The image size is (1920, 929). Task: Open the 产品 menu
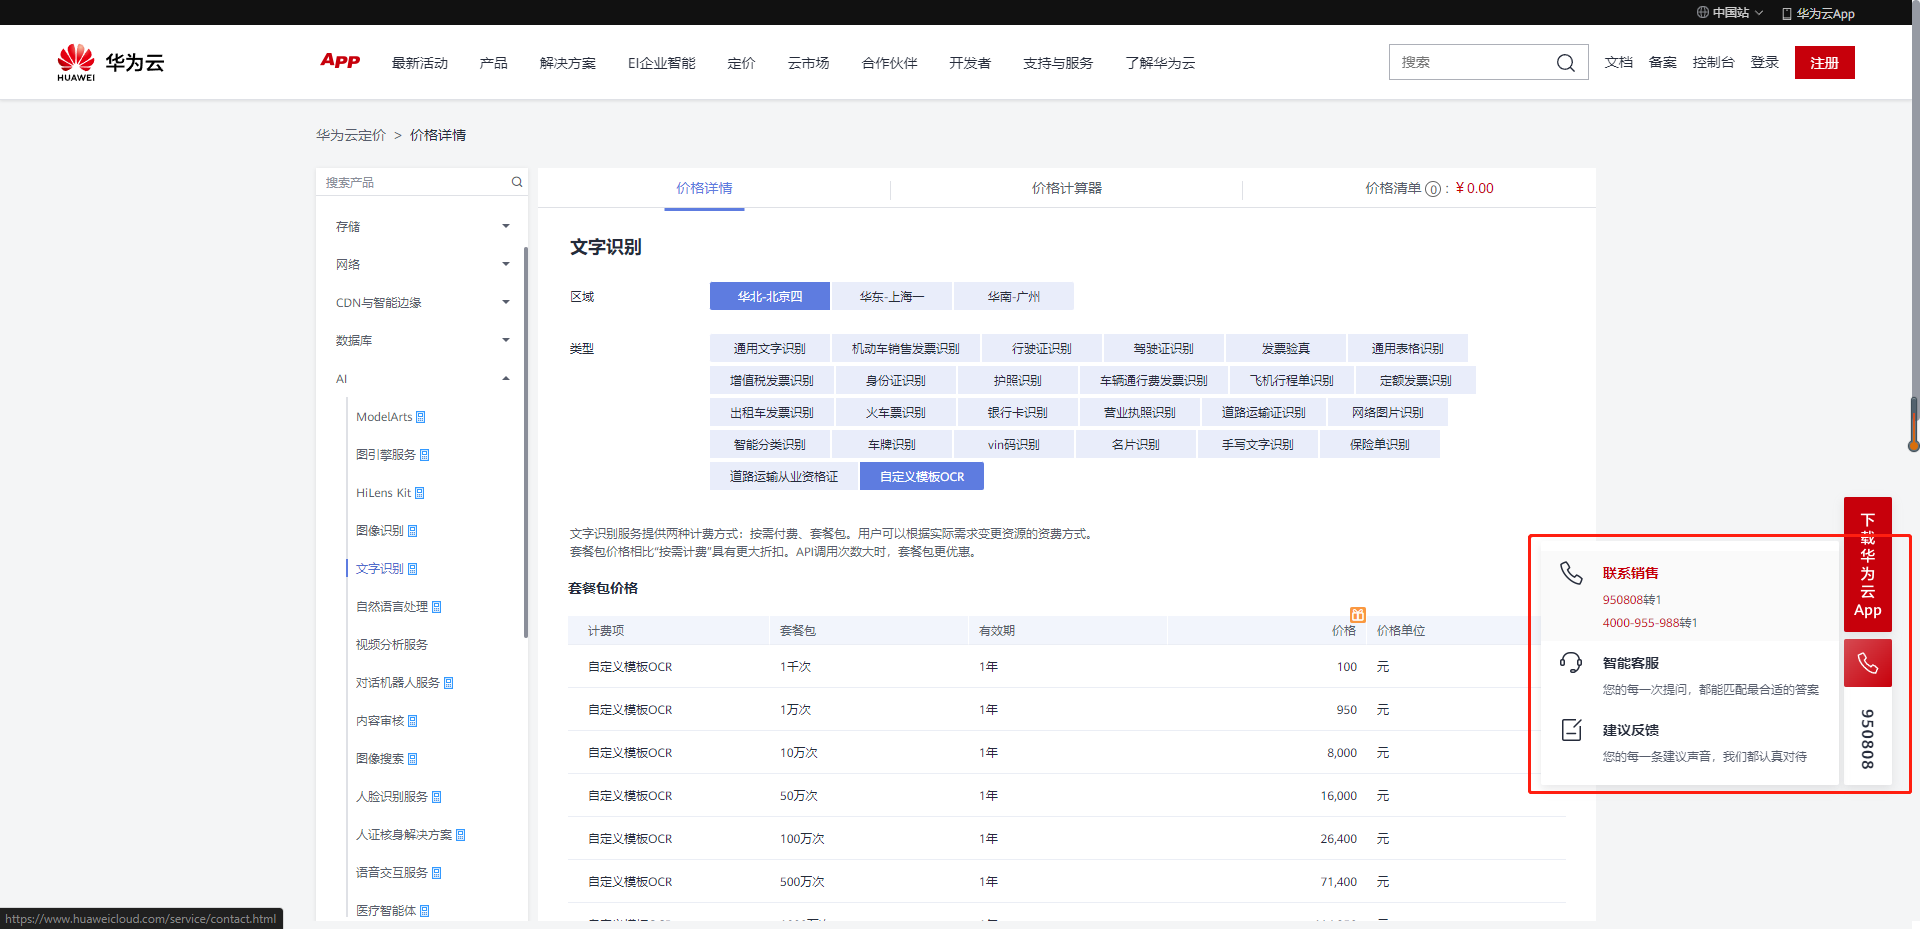(493, 63)
